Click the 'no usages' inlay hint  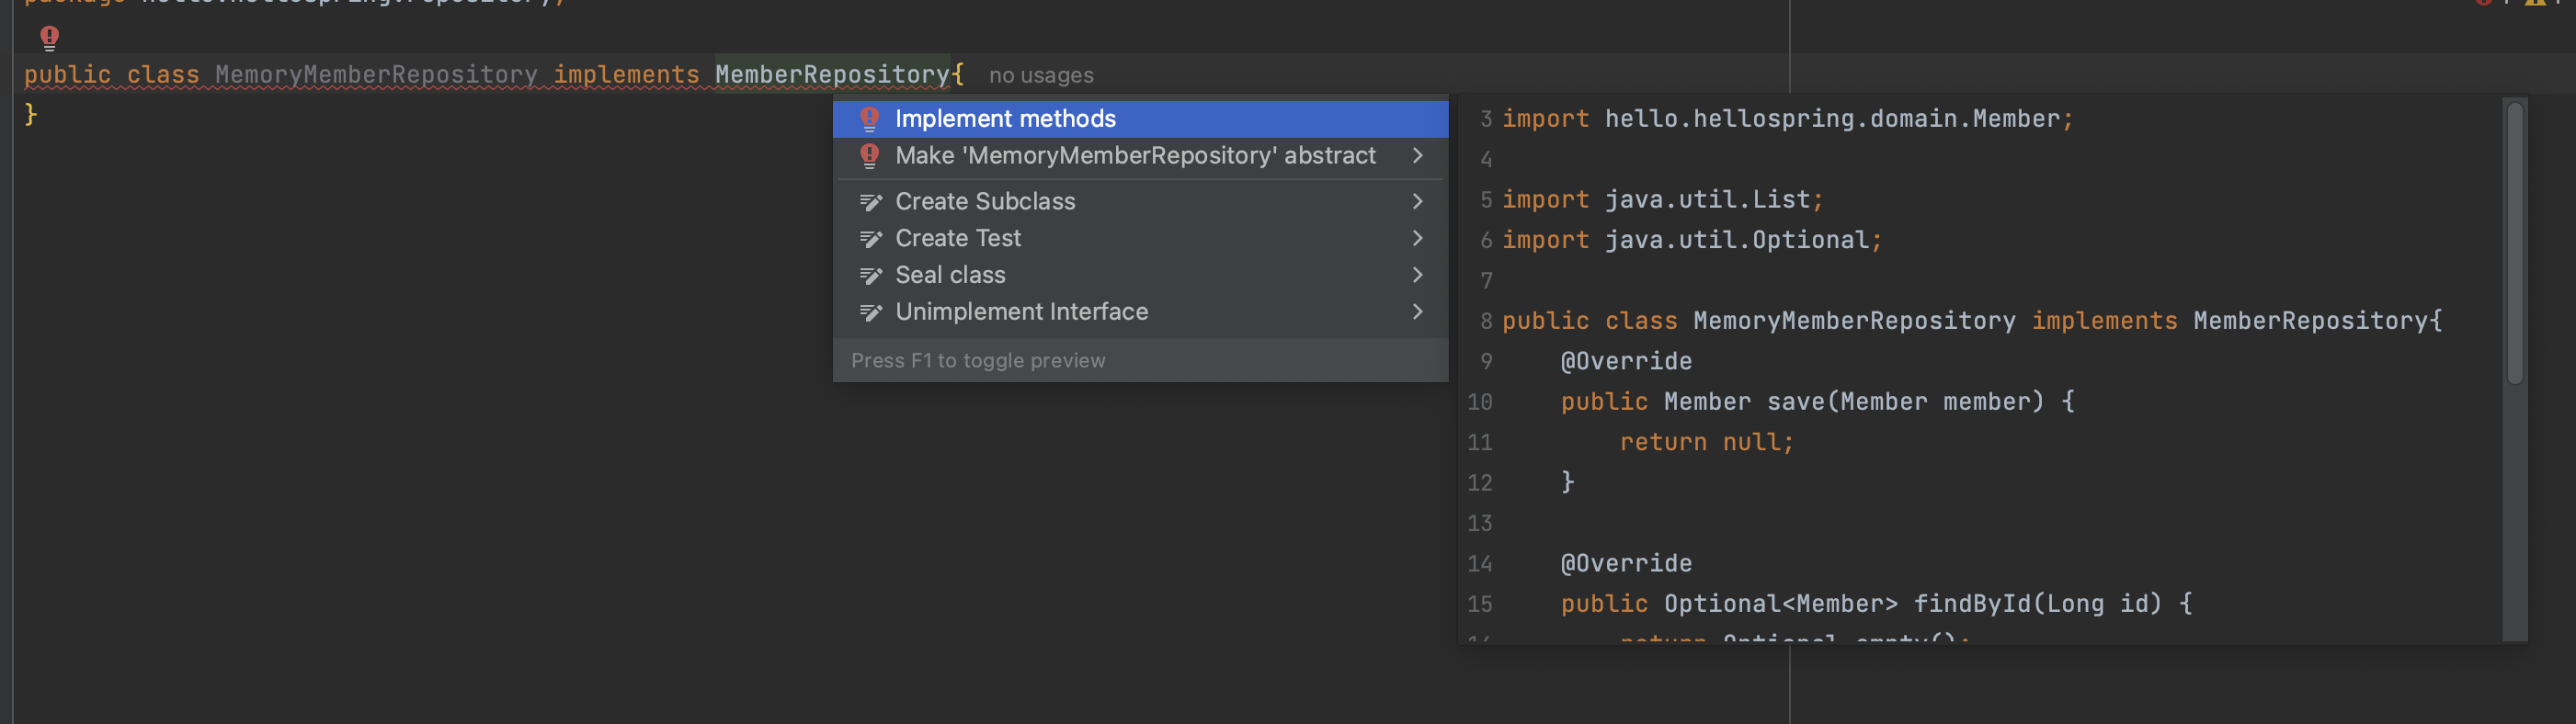point(1041,76)
